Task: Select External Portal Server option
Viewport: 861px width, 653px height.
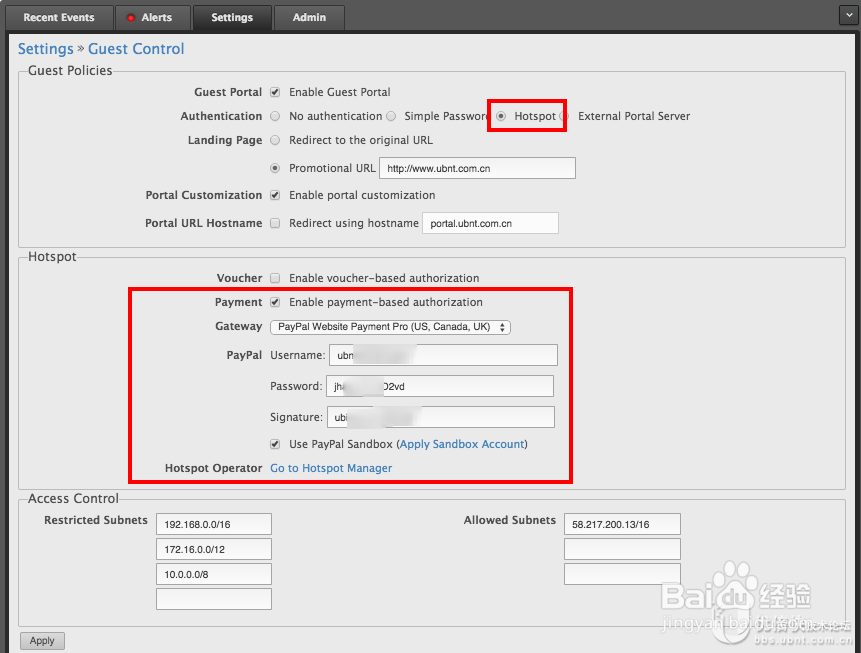Action: click(565, 116)
